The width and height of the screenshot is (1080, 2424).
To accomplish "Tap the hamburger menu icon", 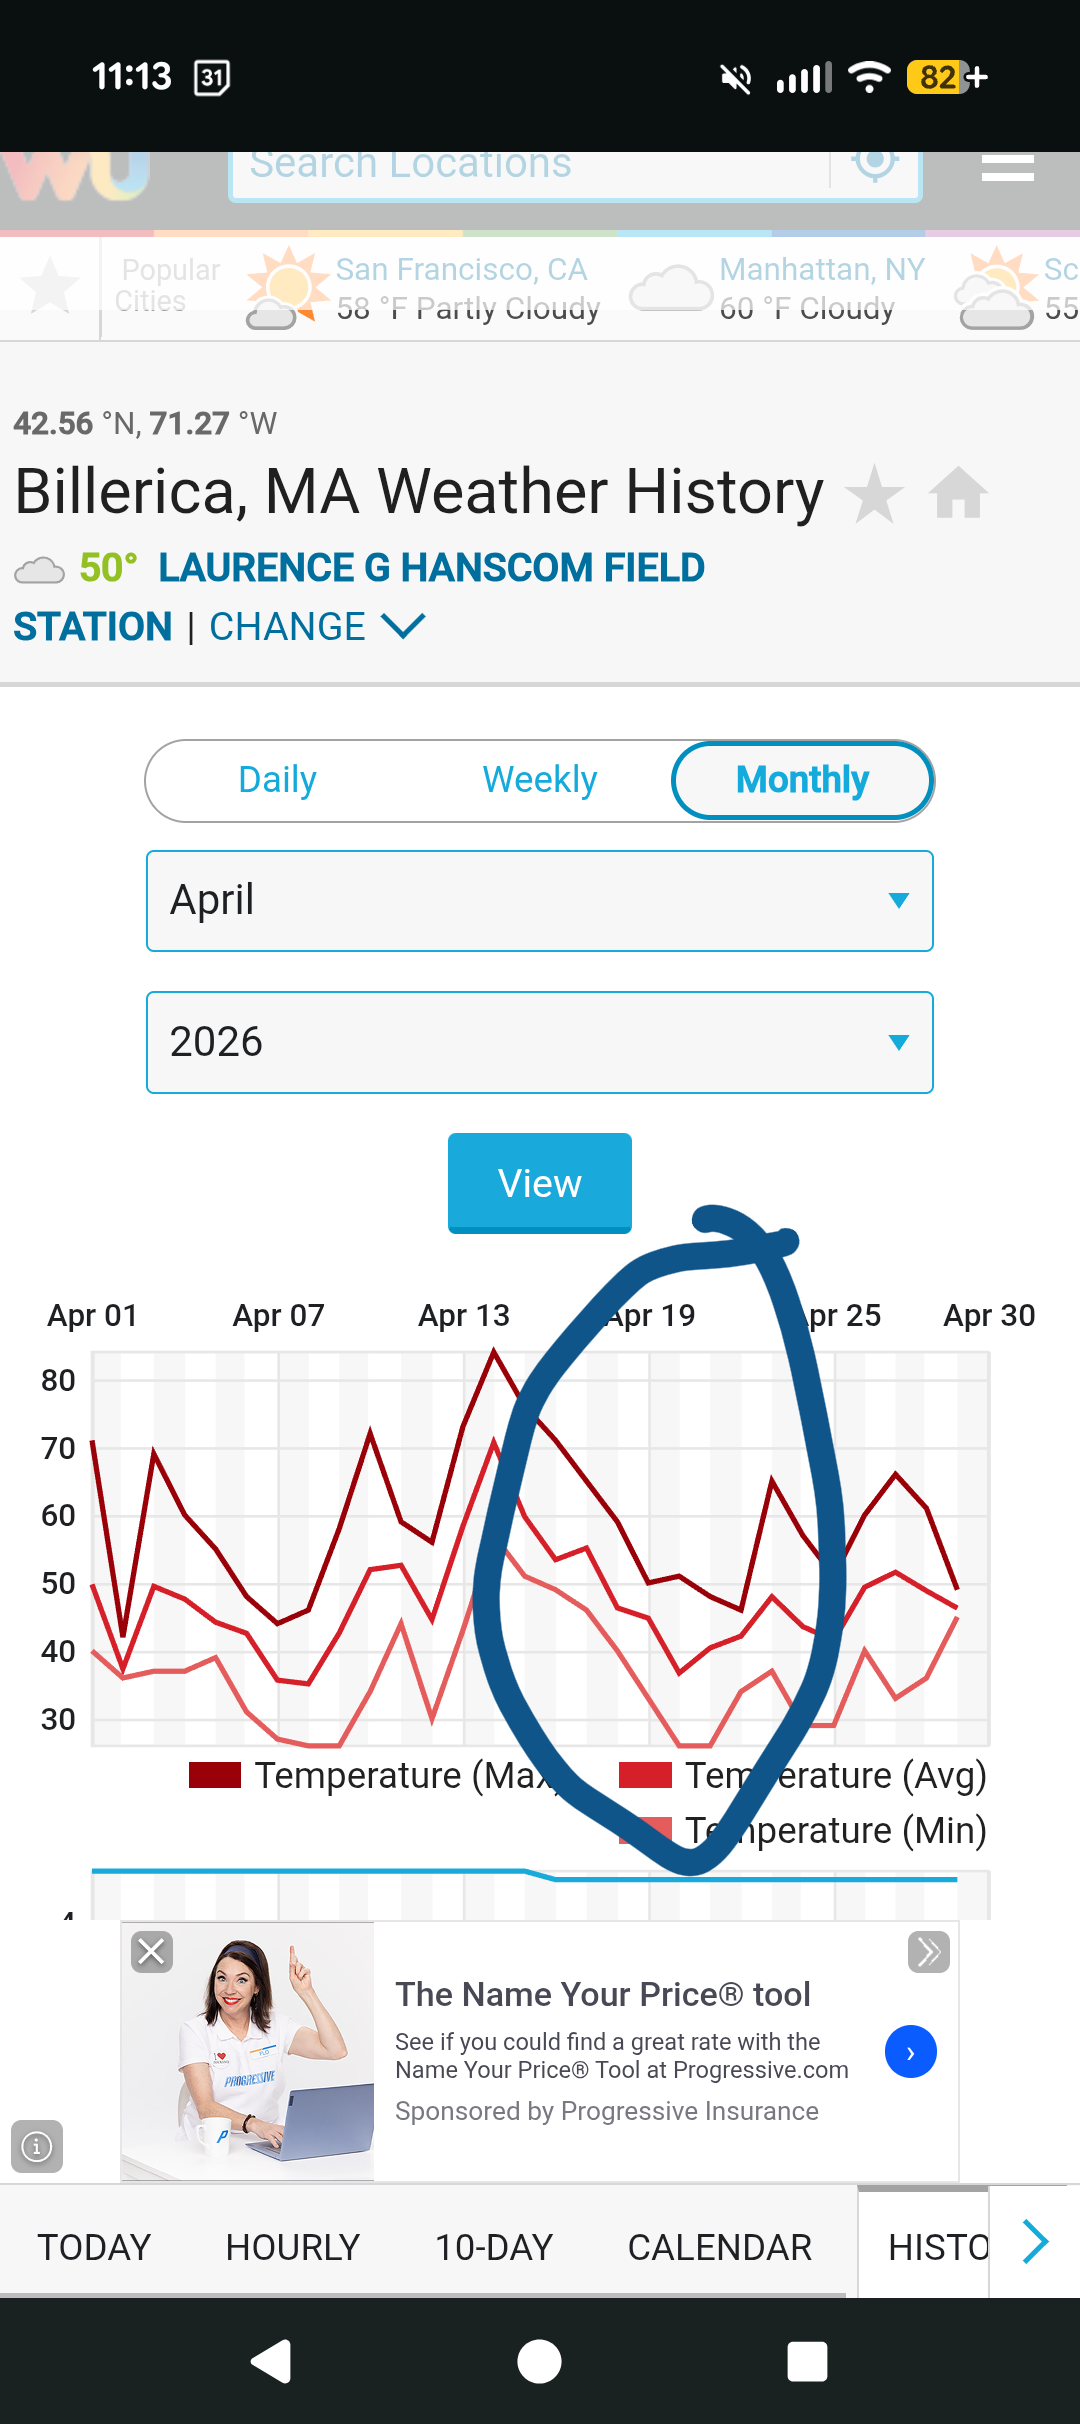I will (1007, 168).
